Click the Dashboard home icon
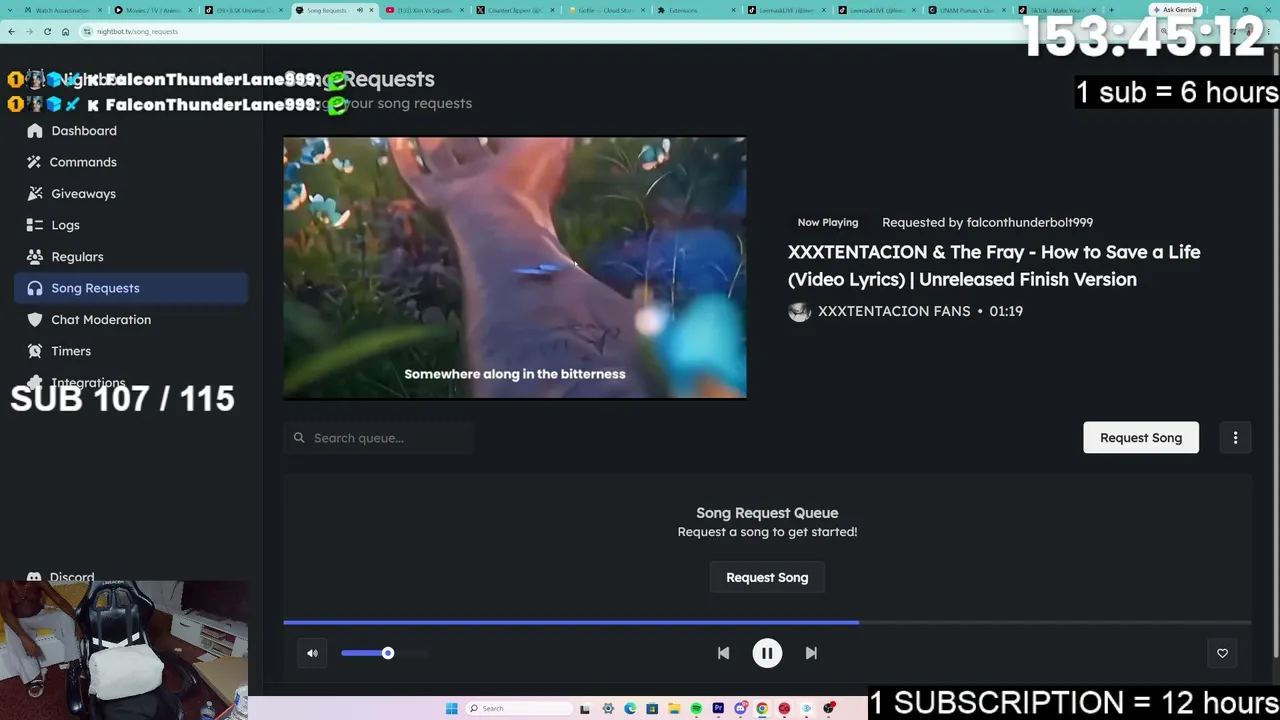Viewport: 1280px width, 720px height. click(35, 131)
